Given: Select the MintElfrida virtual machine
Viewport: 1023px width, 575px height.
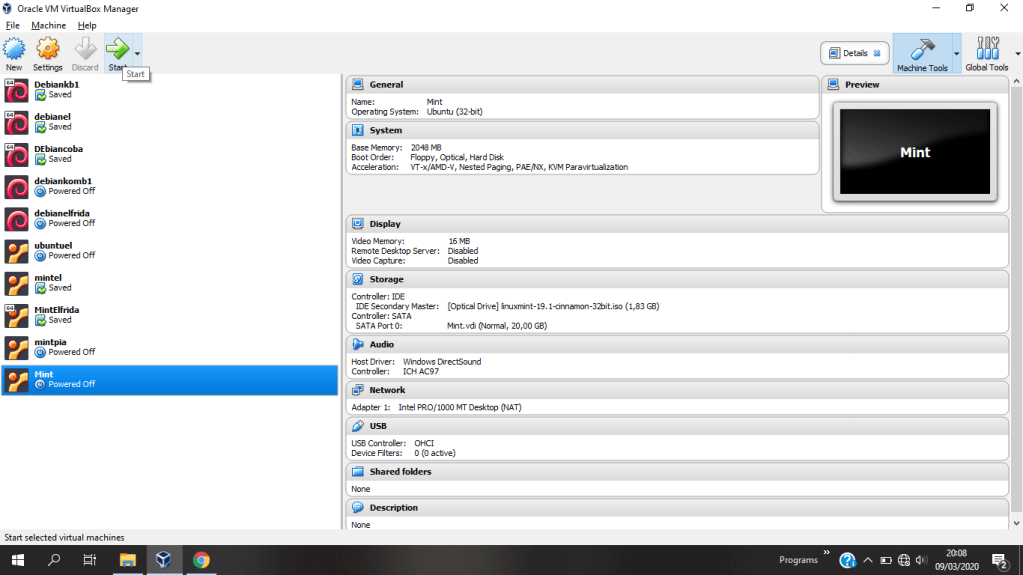Looking at the screenshot, I should (x=56, y=314).
